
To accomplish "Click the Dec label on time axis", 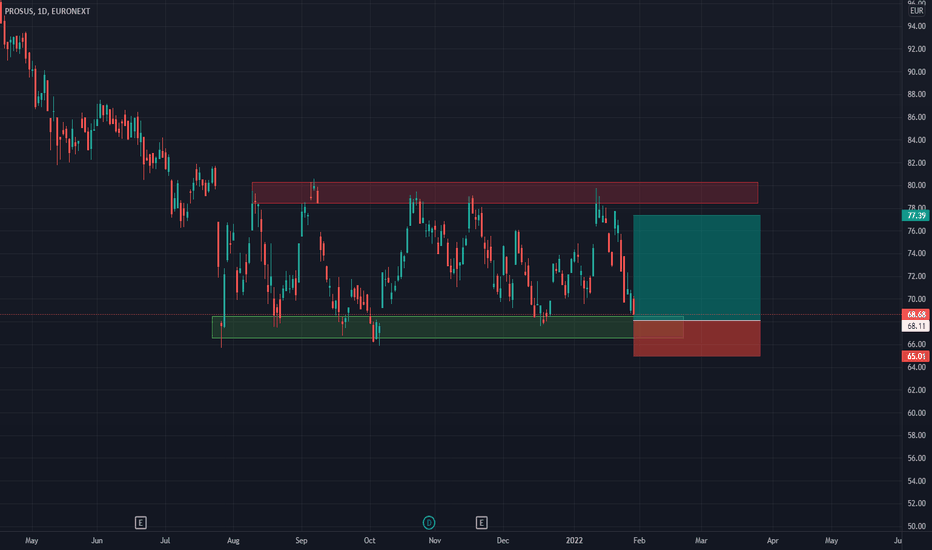I will pyautogui.click(x=503, y=540).
